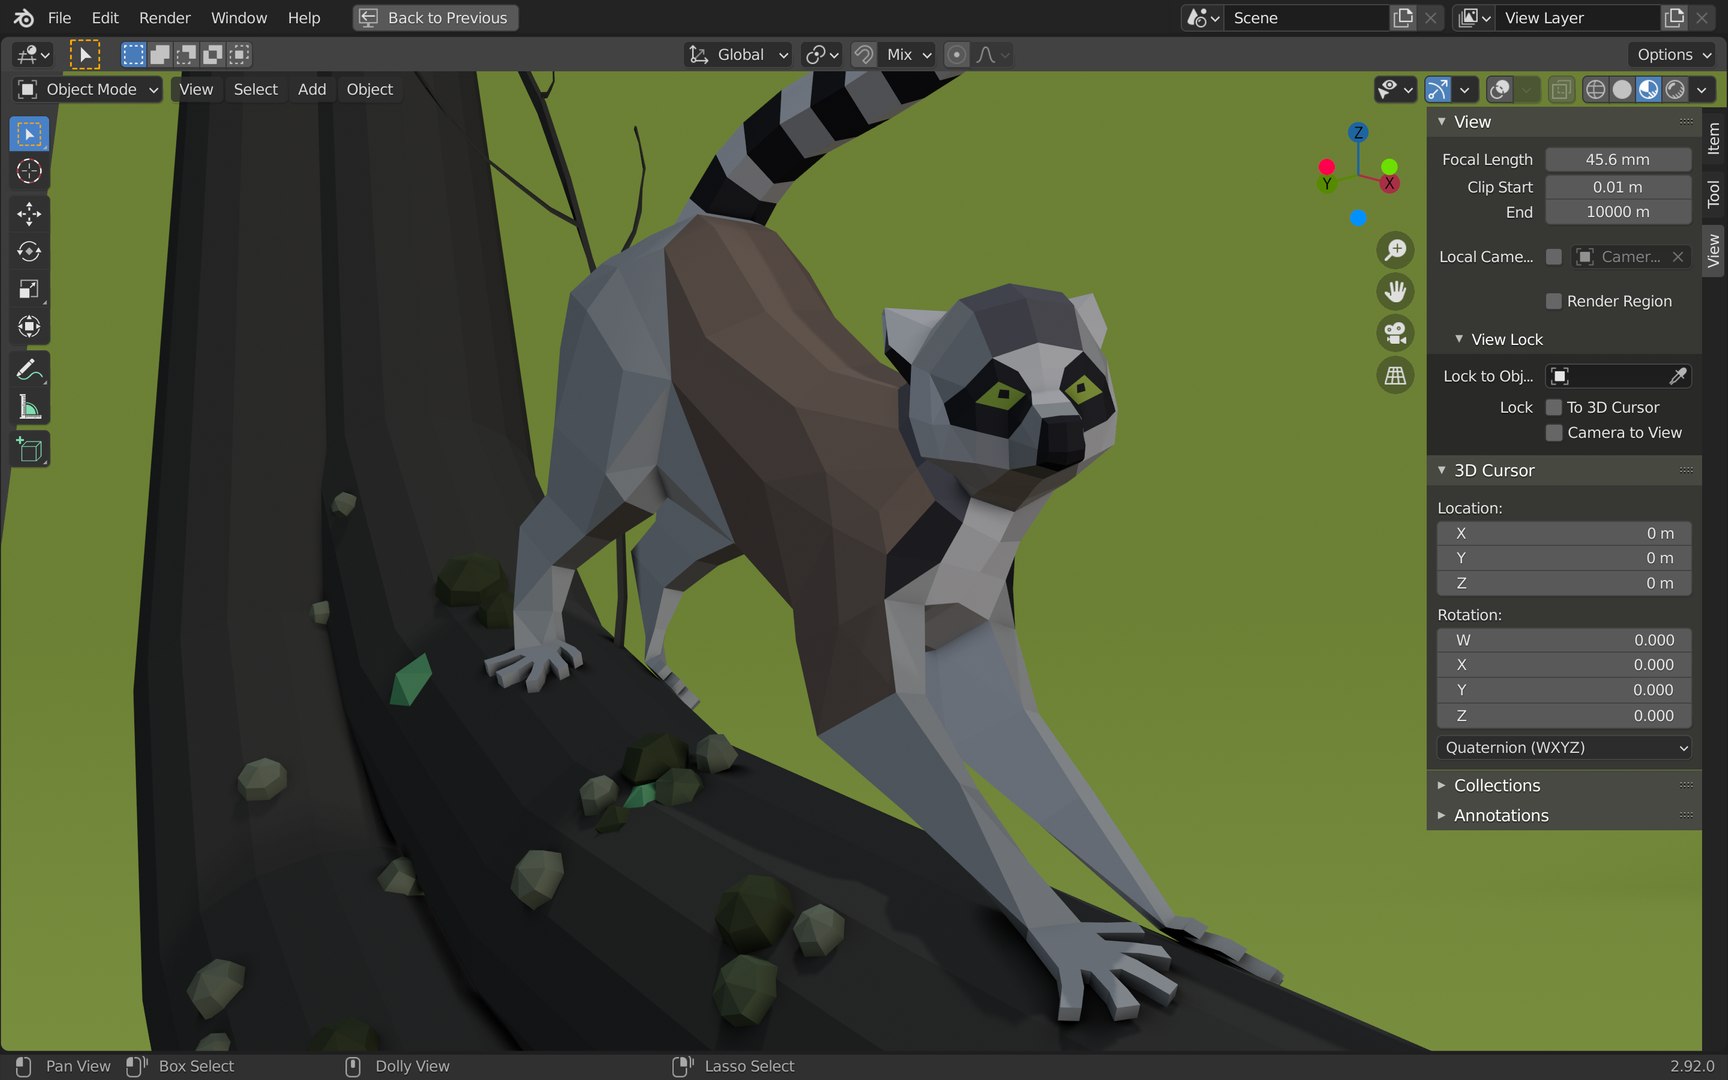Select the Select Box tool
The height and width of the screenshot is (1080, 1728).
pyautogui.click(x=29, y=134)
